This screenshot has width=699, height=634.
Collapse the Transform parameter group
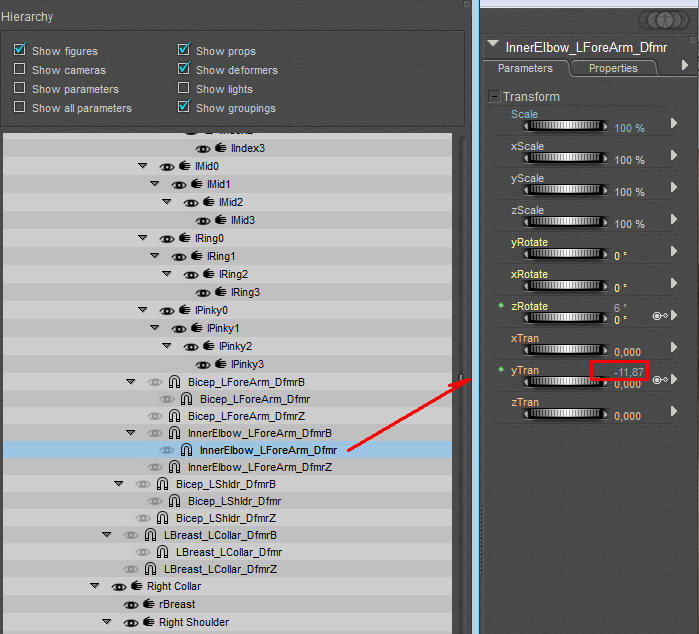[x=494, y=96]
